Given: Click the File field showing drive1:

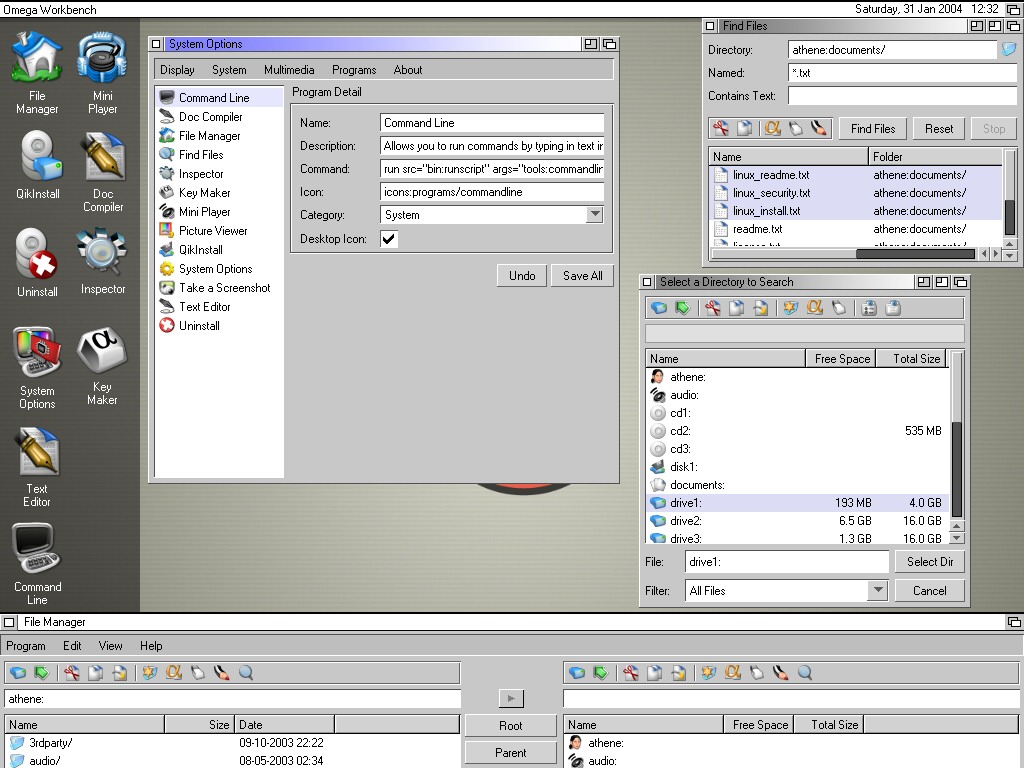Looking at the screenshot, I should click(x=786, y=562).
